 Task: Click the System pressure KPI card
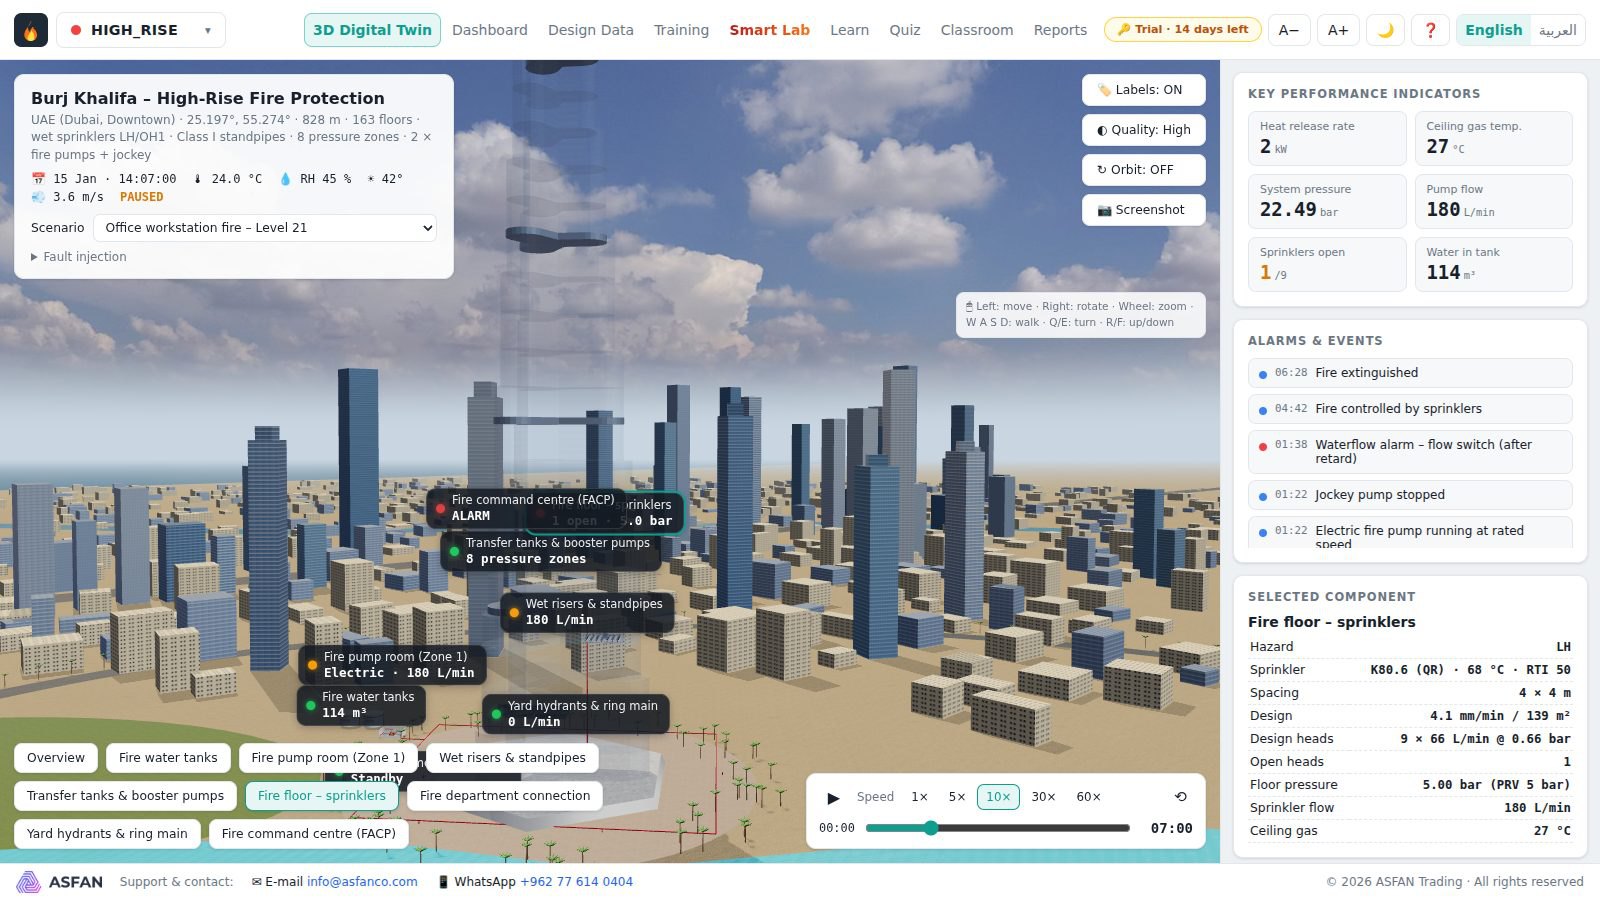[x=1327, y=201]
